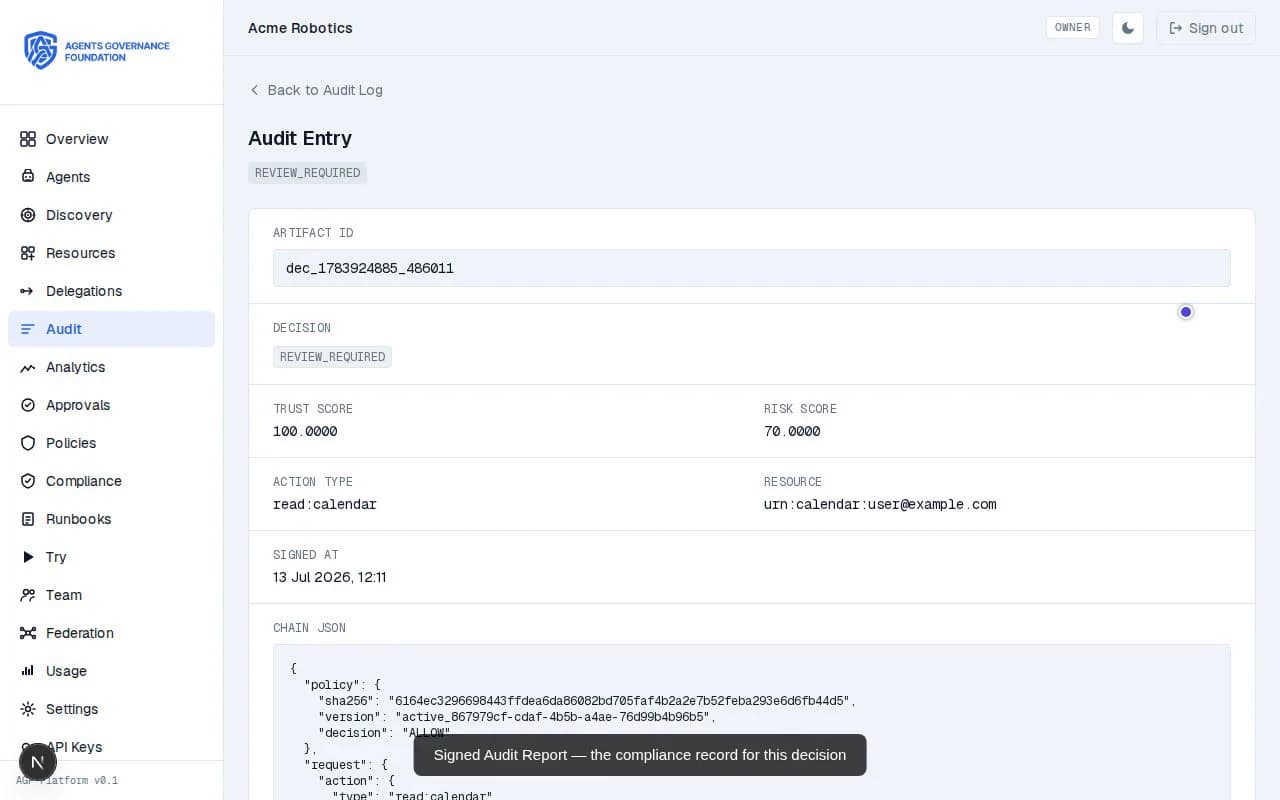
Task: Open the Team page
Action: [x=111, y=595]
